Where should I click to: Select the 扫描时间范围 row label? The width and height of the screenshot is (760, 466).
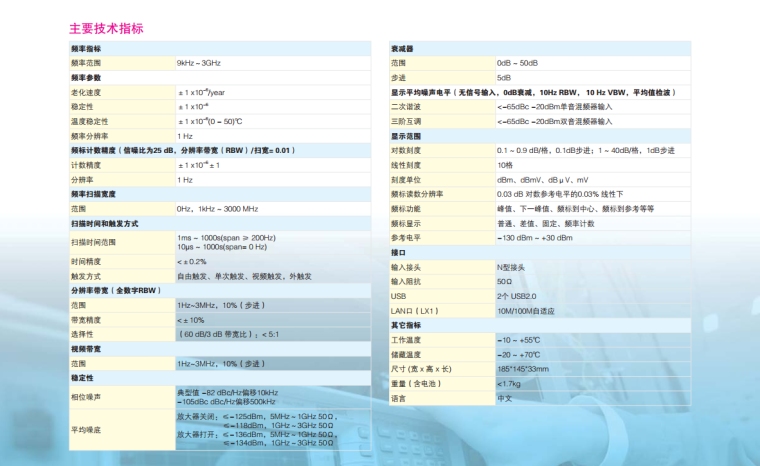(93, 242)
